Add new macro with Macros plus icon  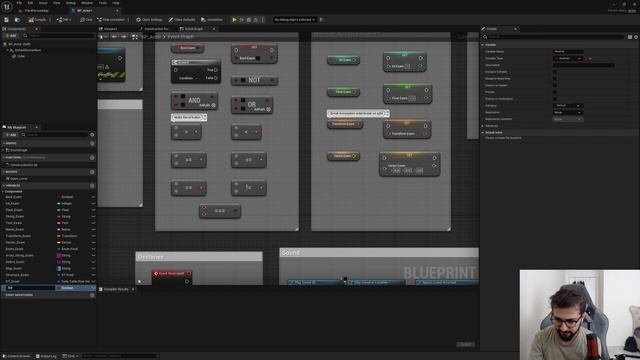pos(92,172)
